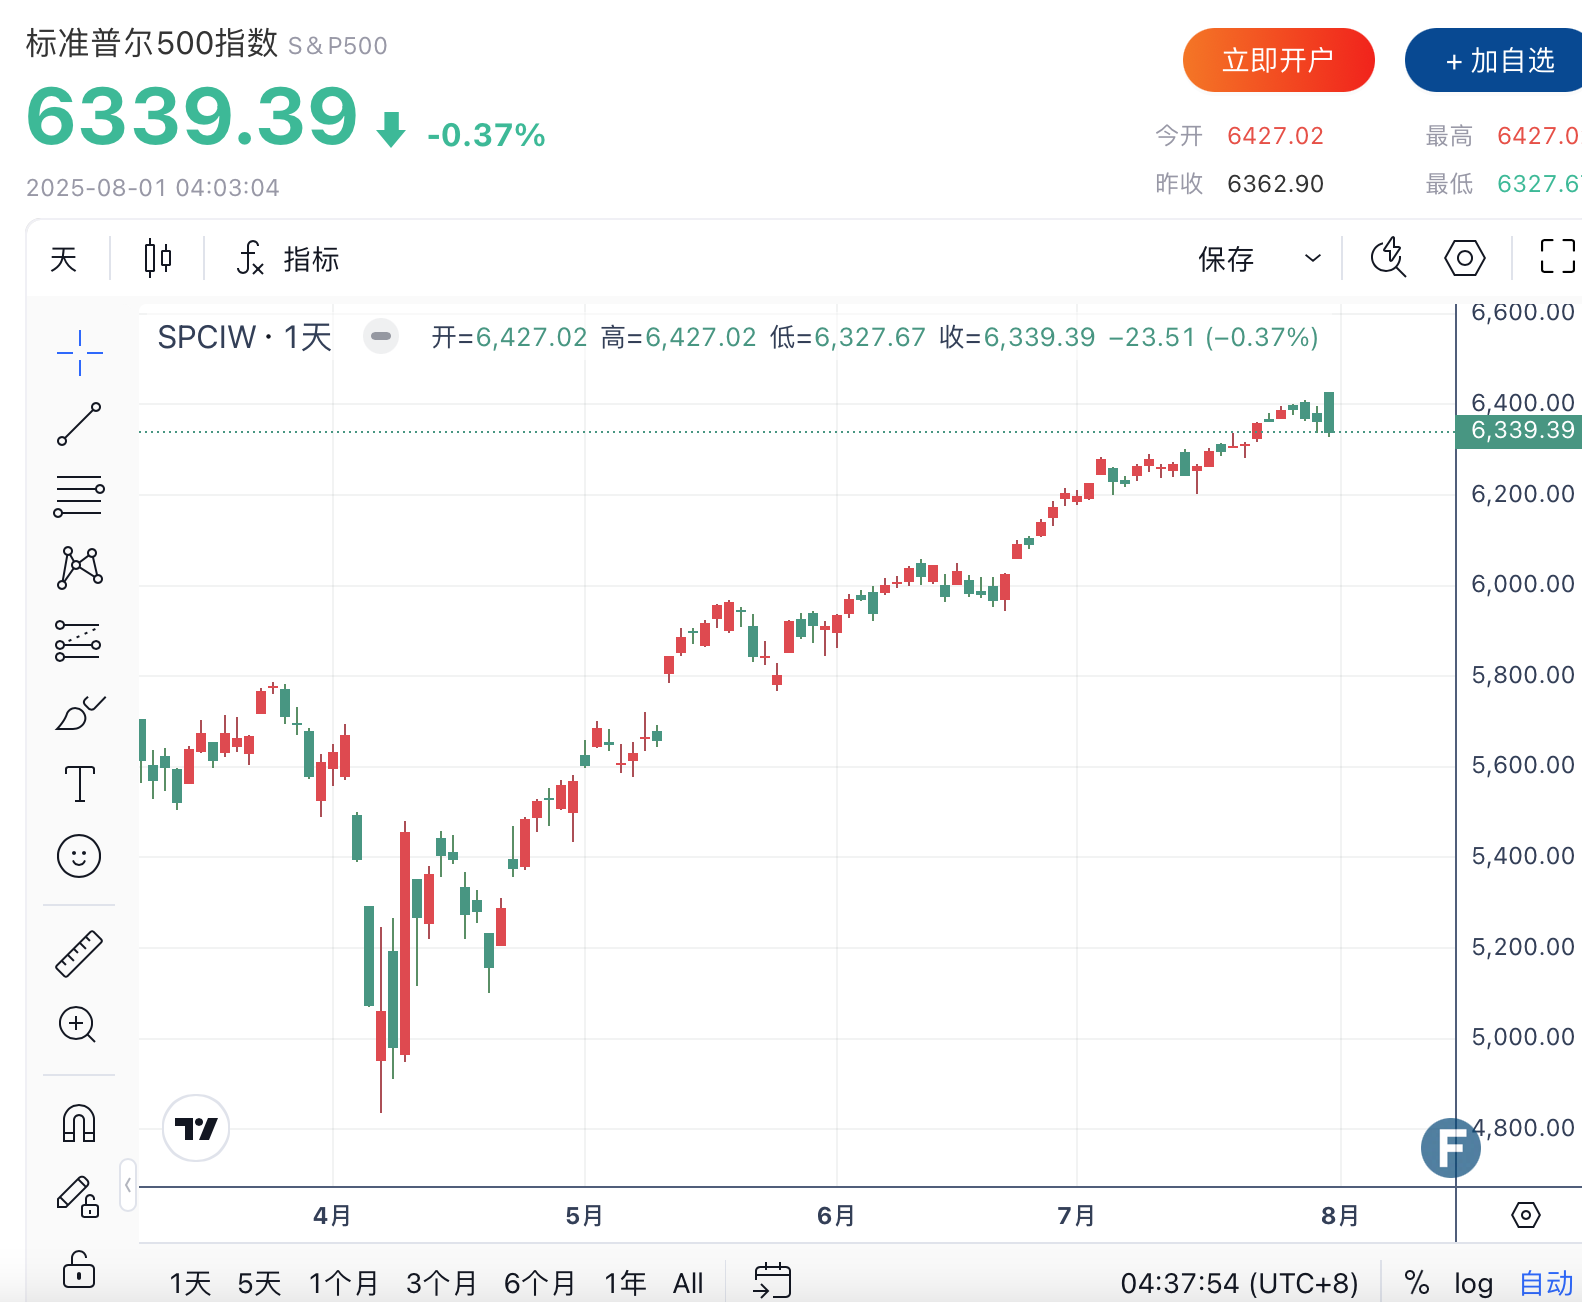The image size is (1582, 1302).
Task: Lock all drawing tools
Action: tap(79, 1269)
